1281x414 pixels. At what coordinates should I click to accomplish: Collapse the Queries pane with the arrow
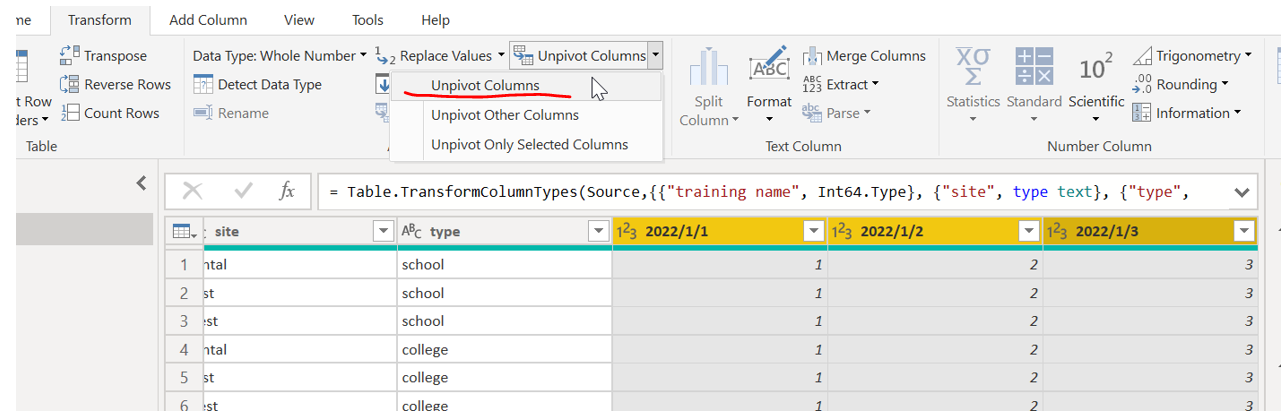[141, 183]
